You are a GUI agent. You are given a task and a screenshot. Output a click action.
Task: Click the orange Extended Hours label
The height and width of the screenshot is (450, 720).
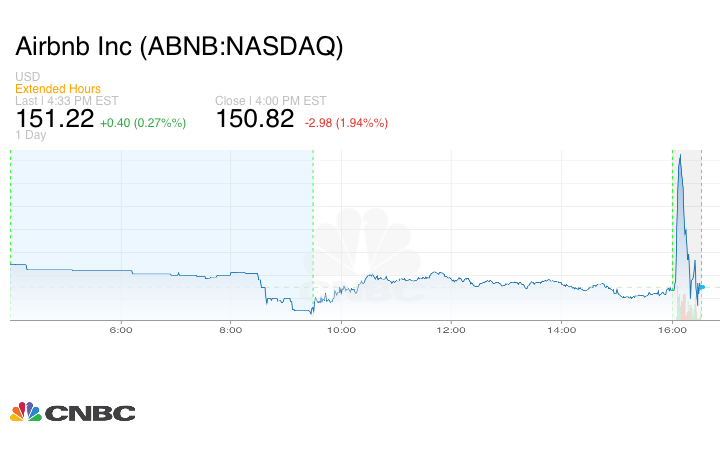58,89
